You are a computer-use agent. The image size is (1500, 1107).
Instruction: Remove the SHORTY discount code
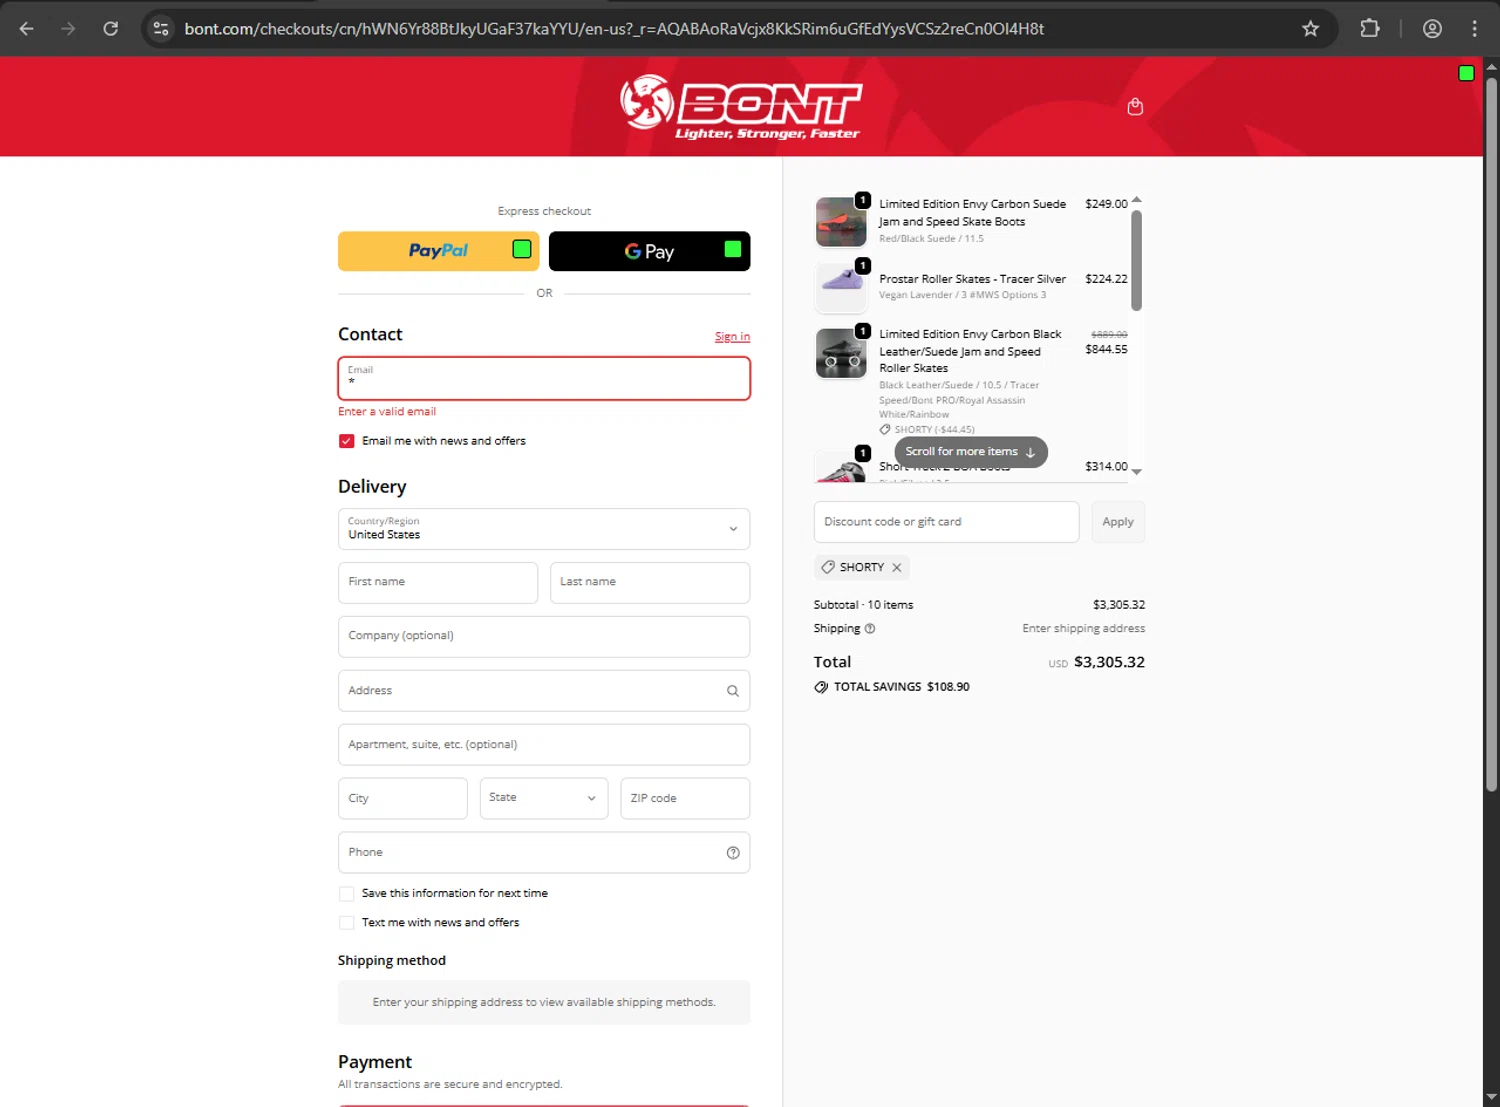pos(897,568)
